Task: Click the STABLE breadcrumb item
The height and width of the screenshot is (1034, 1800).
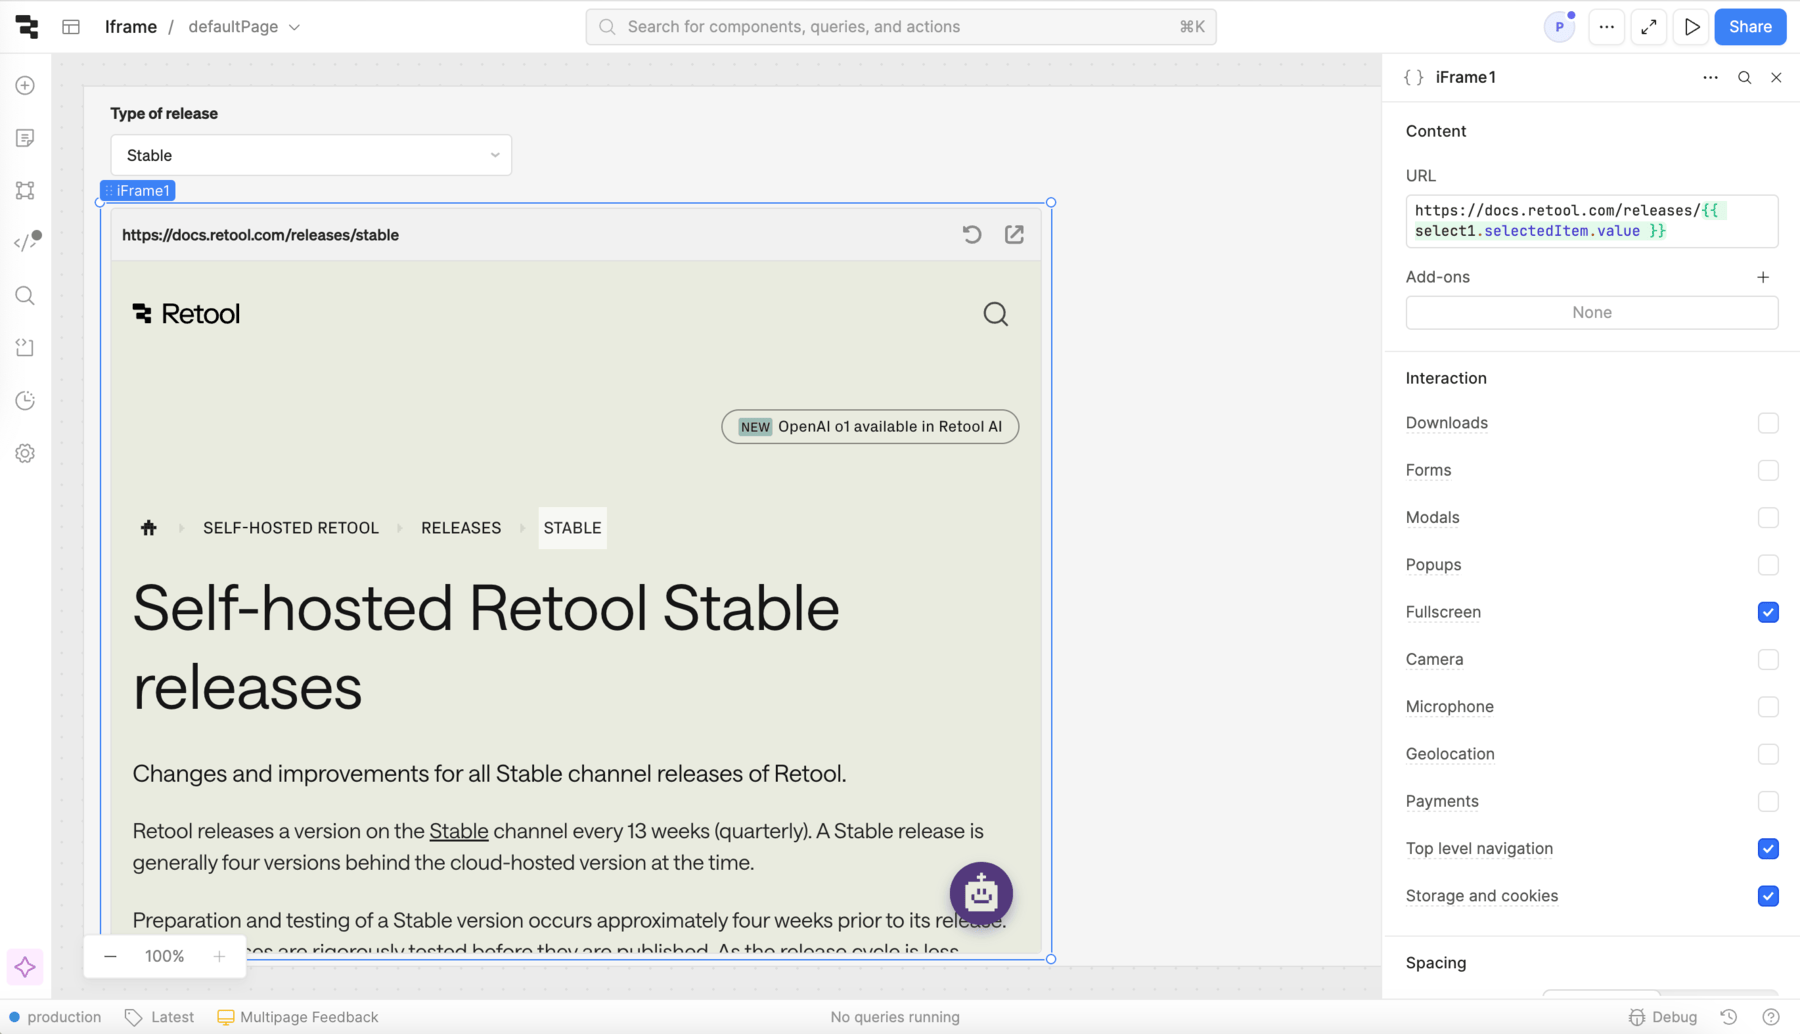Action: [572, 528]
